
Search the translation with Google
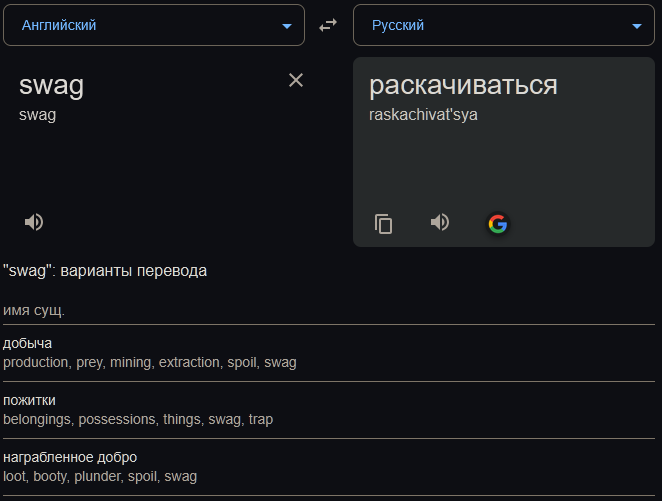click(x=497, y=224)
